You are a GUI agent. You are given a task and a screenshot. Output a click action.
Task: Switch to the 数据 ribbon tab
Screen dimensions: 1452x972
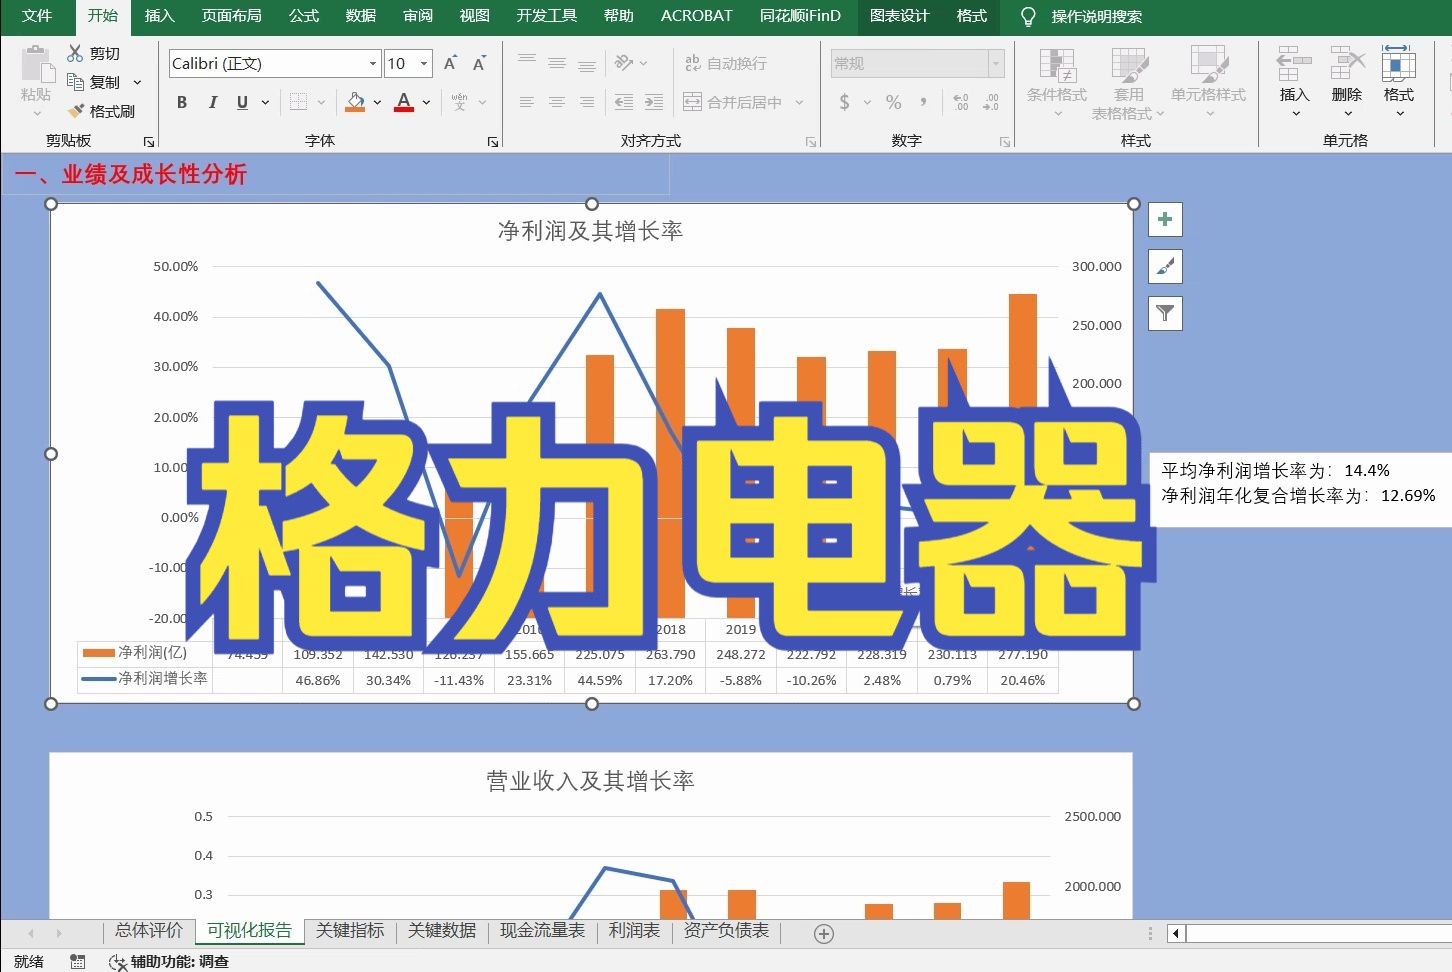coord(361,16)
